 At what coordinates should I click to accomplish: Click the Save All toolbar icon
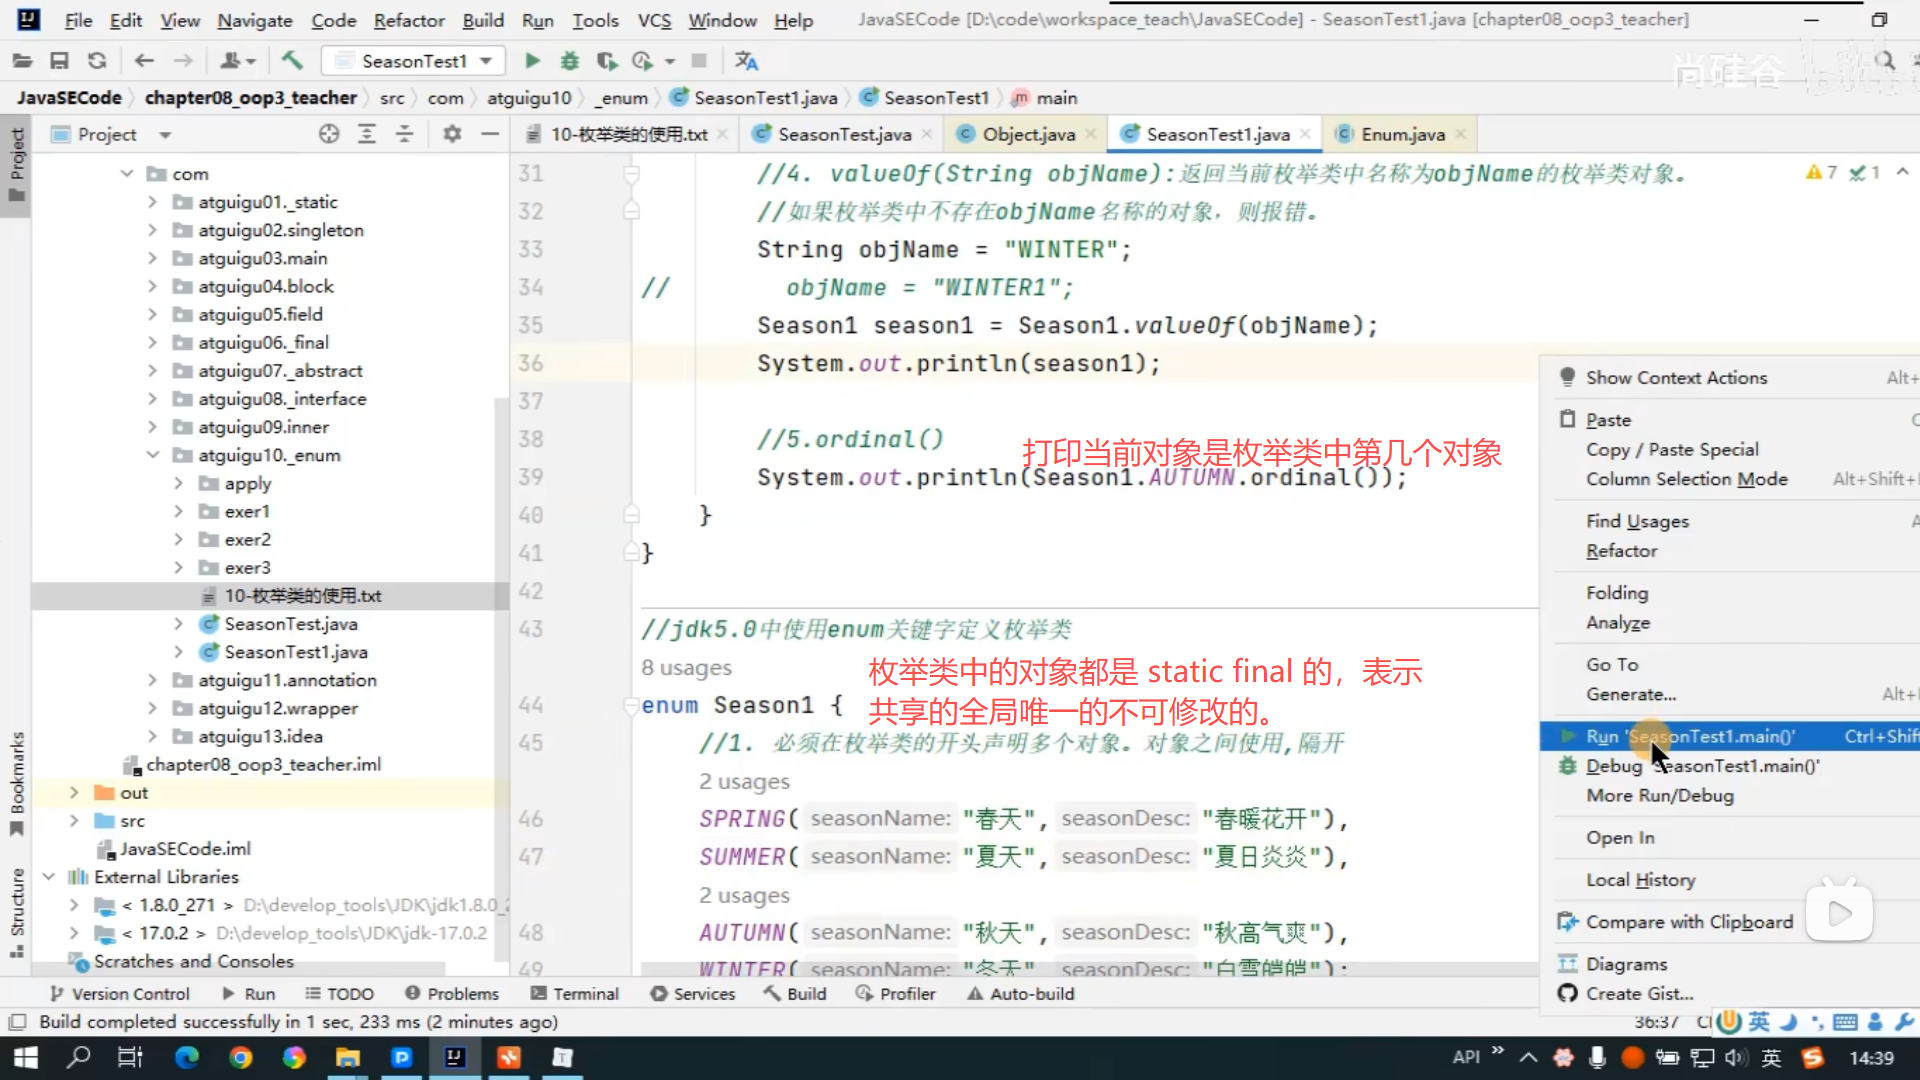tap(59, 61)
